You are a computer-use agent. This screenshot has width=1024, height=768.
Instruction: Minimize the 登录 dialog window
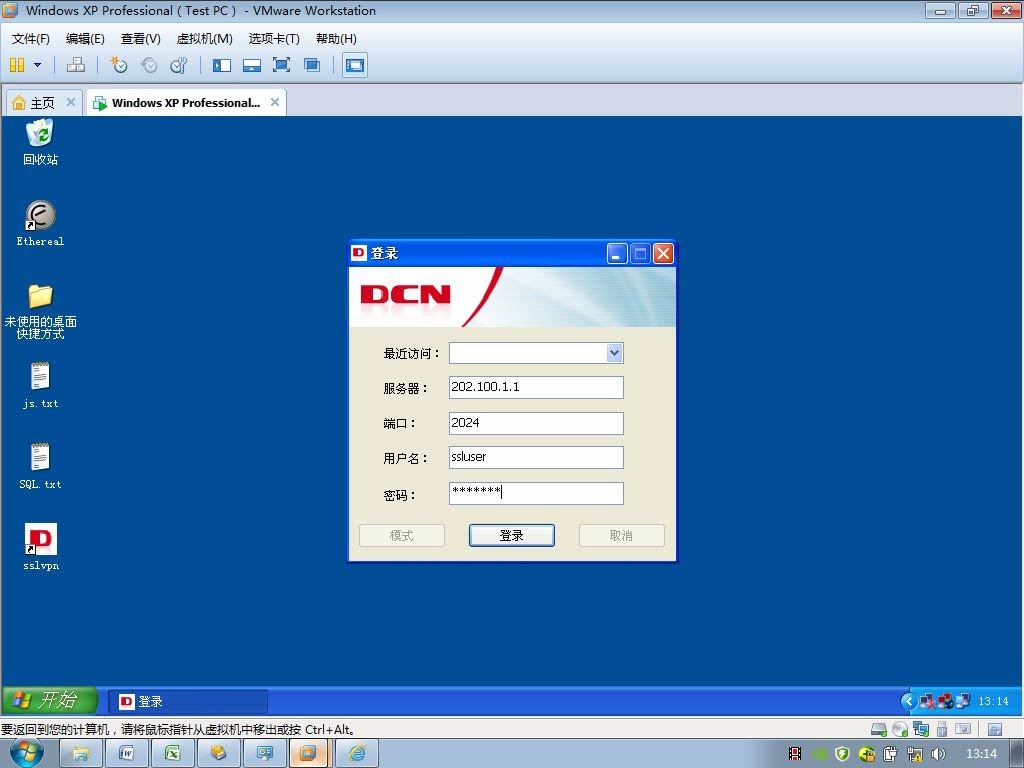pyautogui.click(x=617, y=253)
